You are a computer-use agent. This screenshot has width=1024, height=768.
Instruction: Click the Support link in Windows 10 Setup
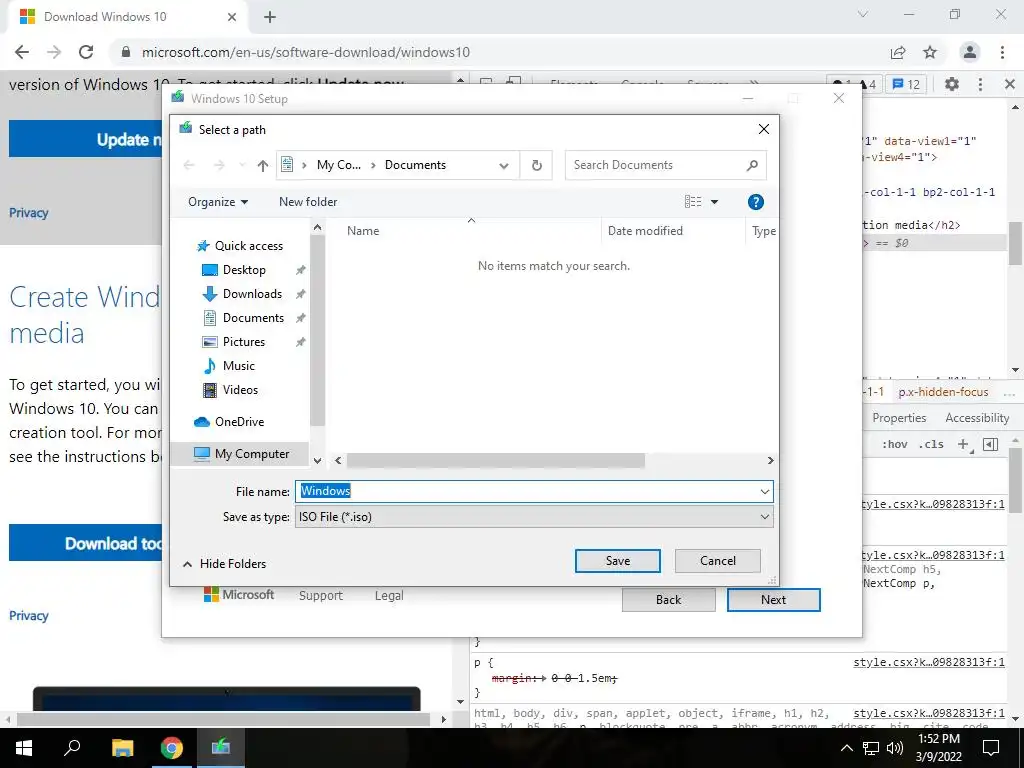[x=321, y=596]
